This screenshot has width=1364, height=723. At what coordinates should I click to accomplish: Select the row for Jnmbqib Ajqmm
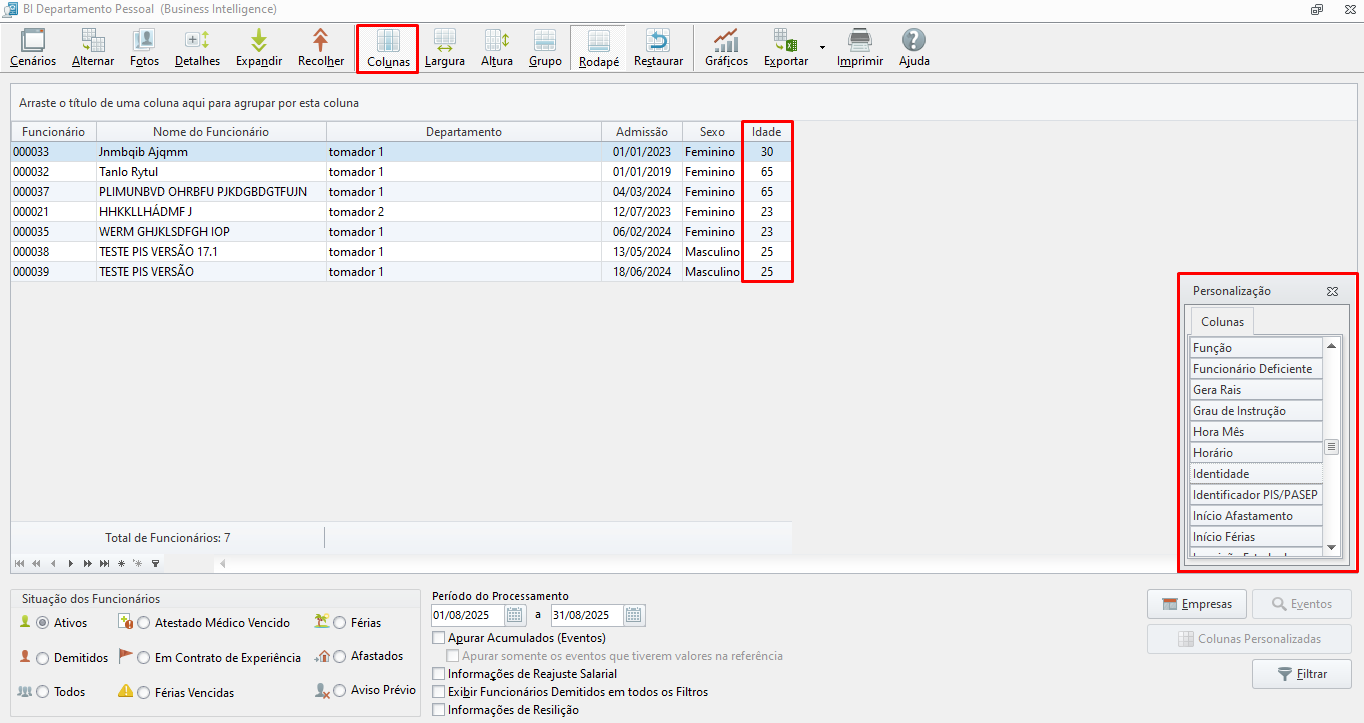(401, 152)
